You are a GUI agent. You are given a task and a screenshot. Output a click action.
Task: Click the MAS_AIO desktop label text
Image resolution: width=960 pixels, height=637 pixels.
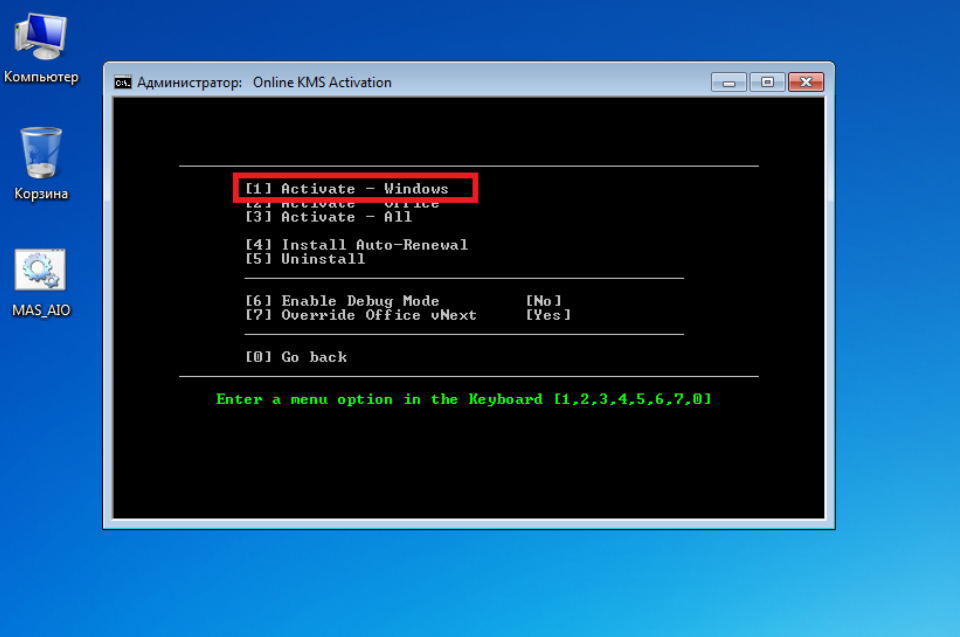pyautogui.click(x=41, y=310)
